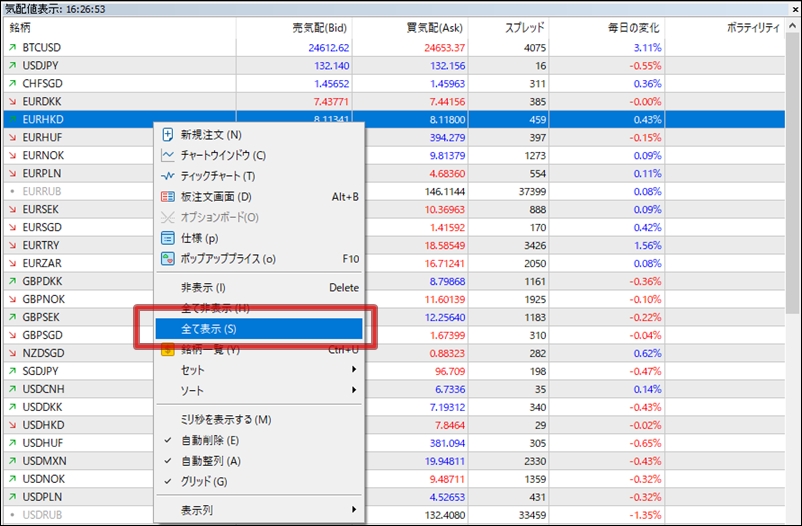Image resolution: width=802 pixels, height=526 pixels.
Task: Click the depth of market icon beside 板注文画面
Action: tap(167, 196)
